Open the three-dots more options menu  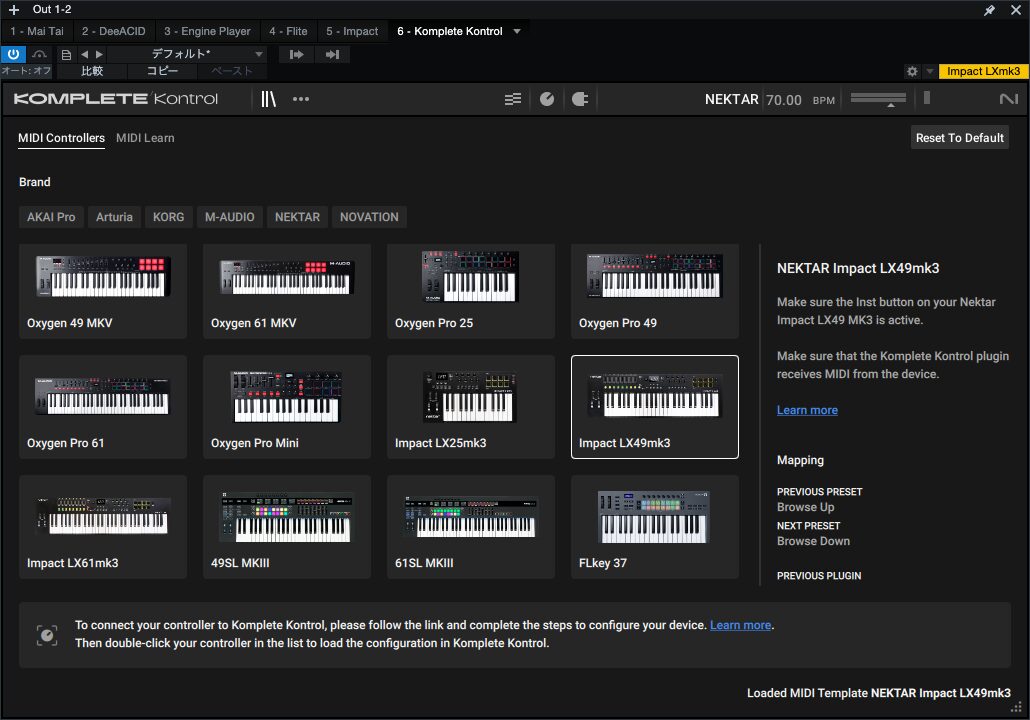(301, 99)
